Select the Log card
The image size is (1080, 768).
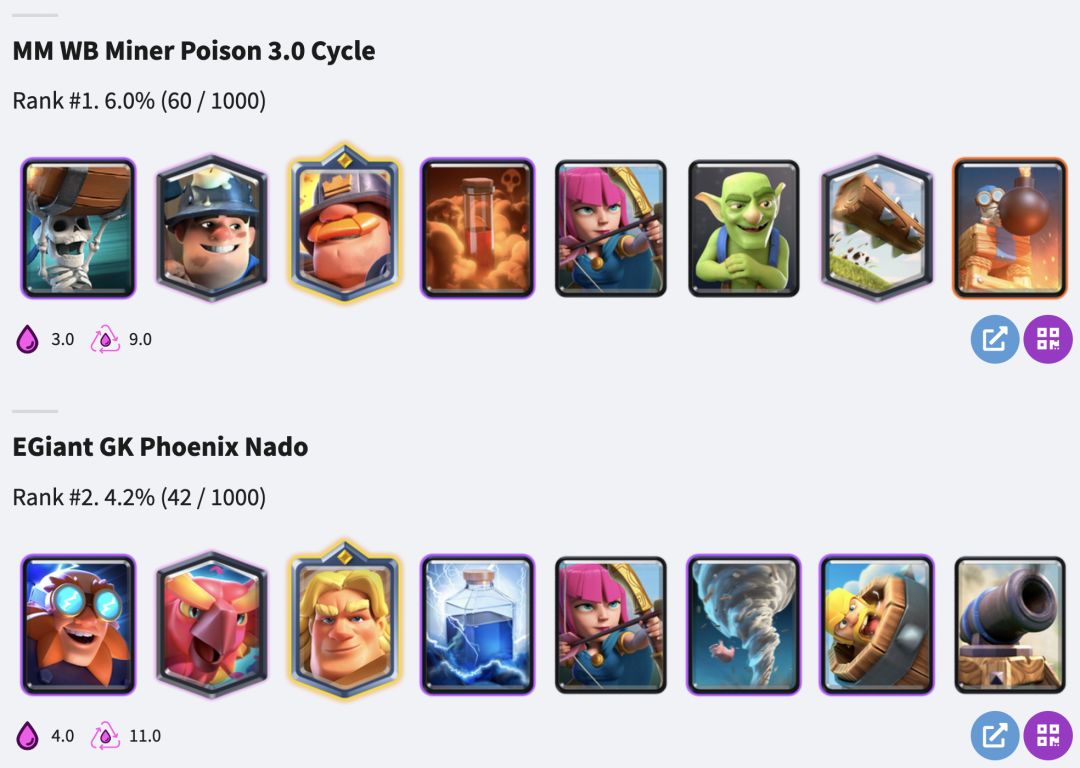click(x=877, y=228)
